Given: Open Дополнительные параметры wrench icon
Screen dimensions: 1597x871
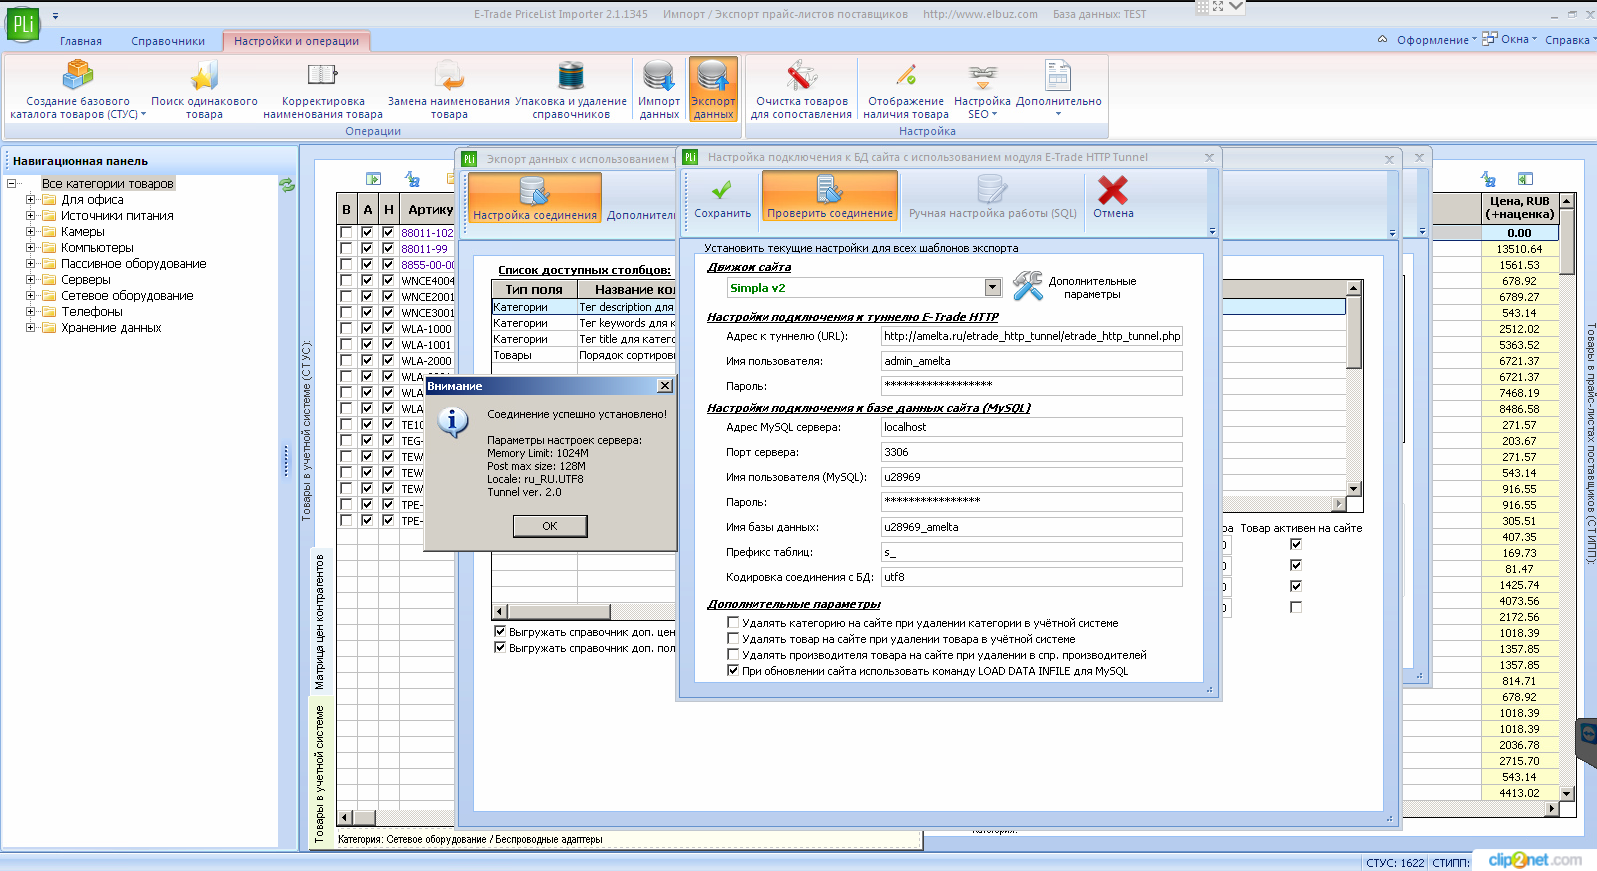Looking at the screenshot, I should pos(1028,286).
